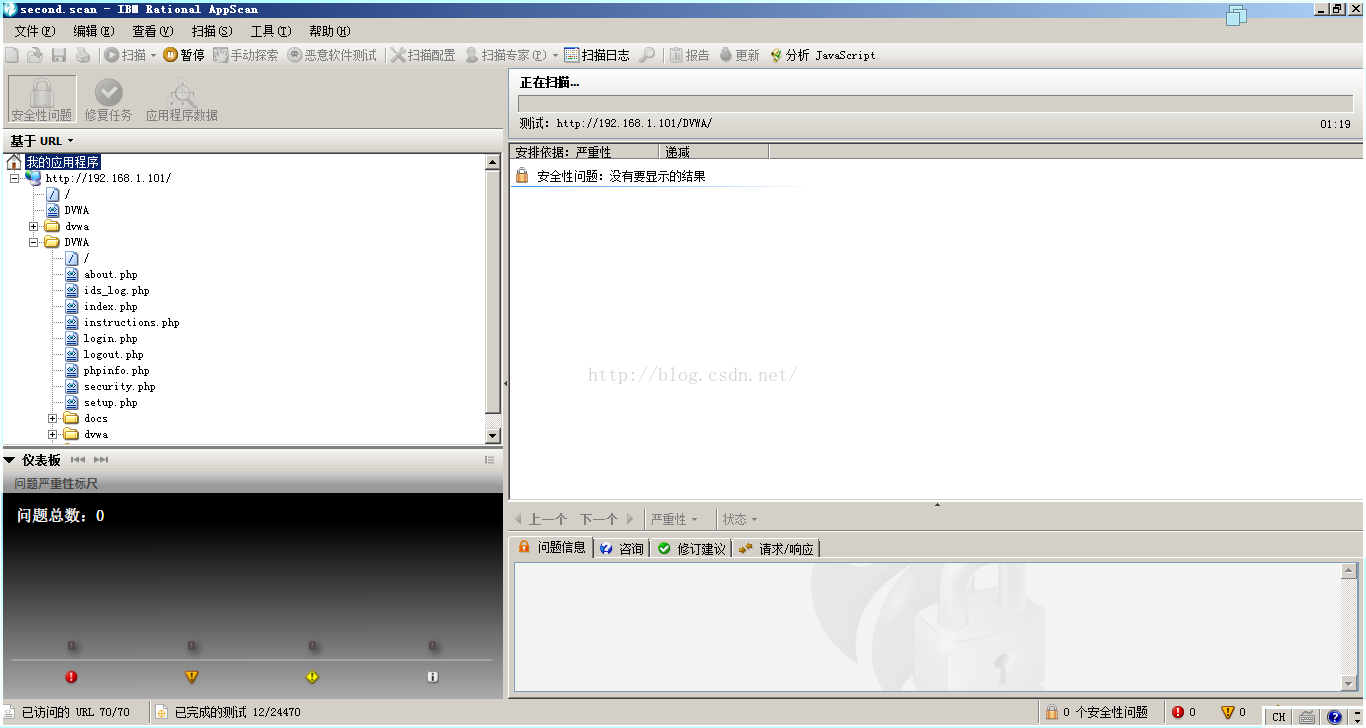Switch to the 修订建议 tab
Viewport: 1366px width, 728px height.
click(x=691, y=548)
